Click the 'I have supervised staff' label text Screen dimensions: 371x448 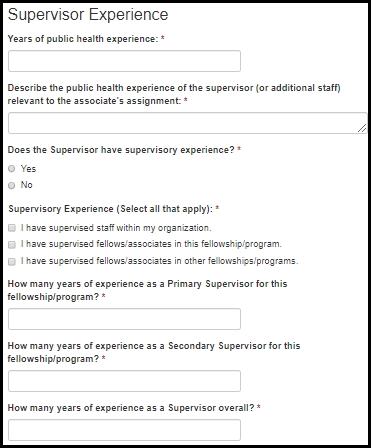[x=116, y=228]
